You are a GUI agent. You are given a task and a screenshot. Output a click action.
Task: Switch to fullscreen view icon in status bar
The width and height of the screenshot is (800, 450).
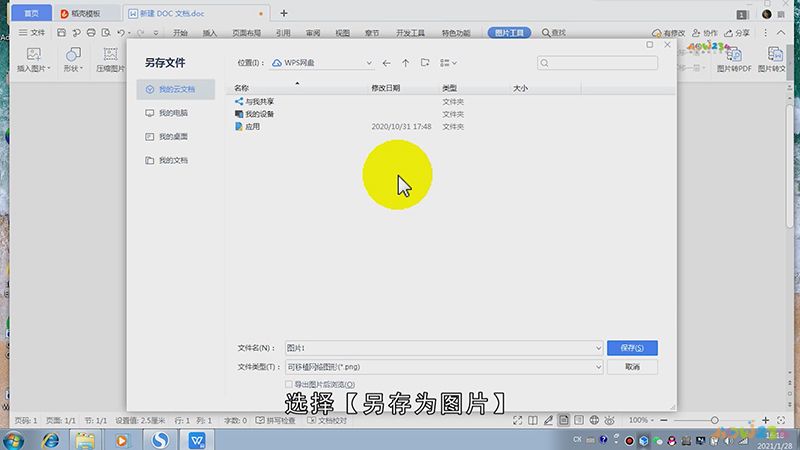pyautogui.click(x=517, y=420)
